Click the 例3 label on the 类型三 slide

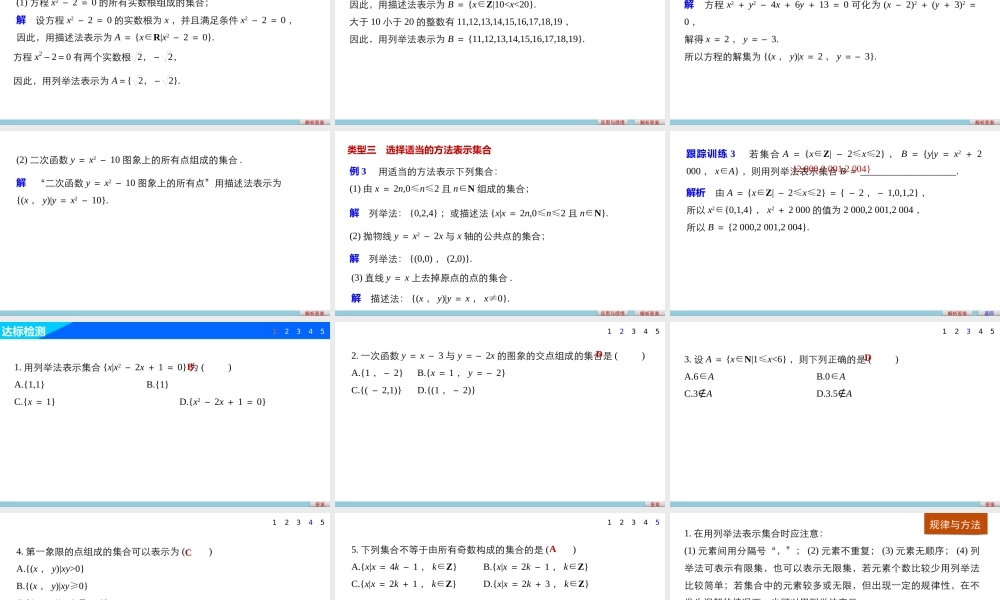click(352, 174)
